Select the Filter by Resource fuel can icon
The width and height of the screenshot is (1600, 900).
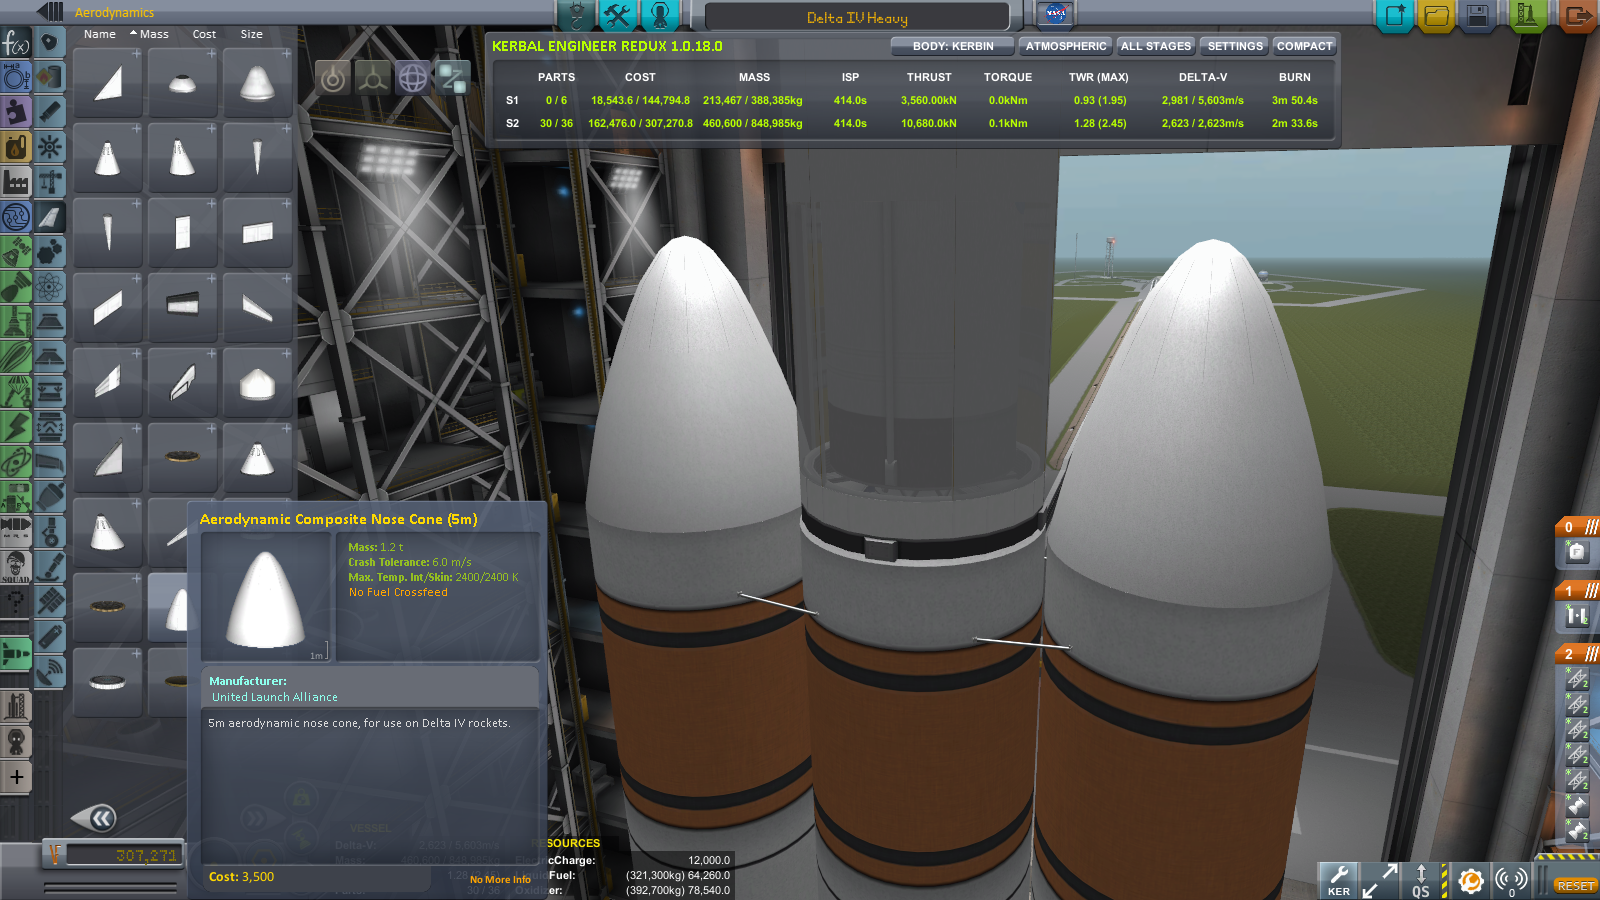[15, 146]
